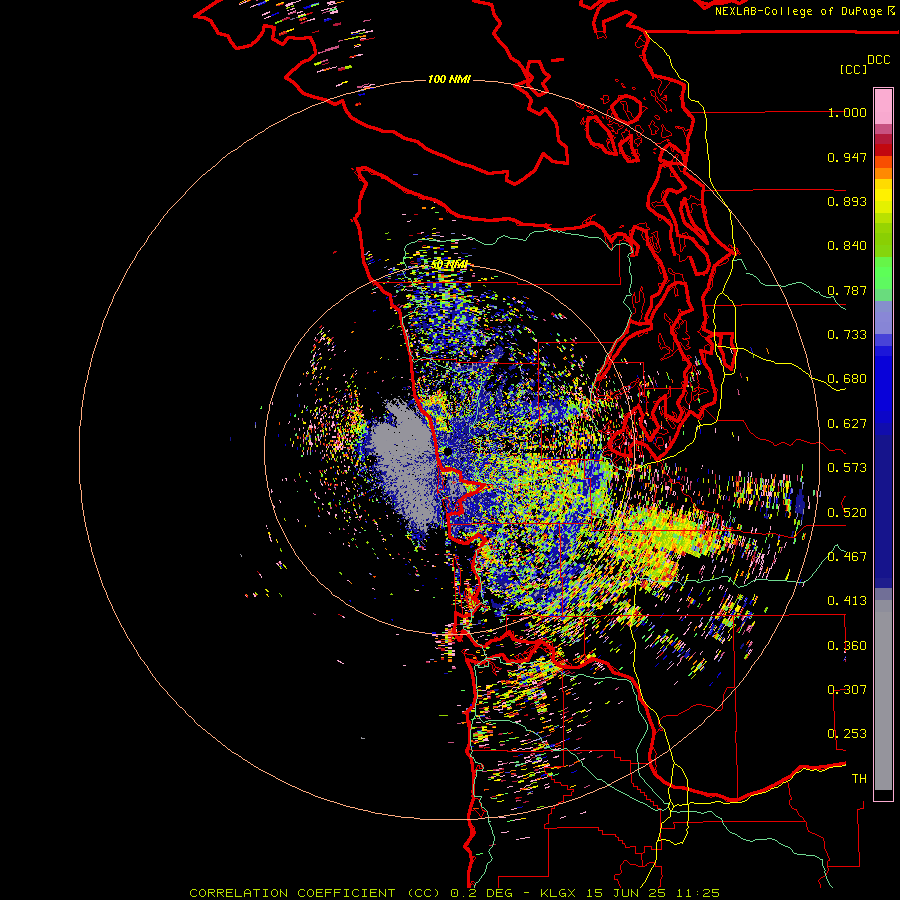Screen dimensions: 900x900
Task: Click the 0.413 color scale value
Action: pyautogui.click(x=847, y=601)
